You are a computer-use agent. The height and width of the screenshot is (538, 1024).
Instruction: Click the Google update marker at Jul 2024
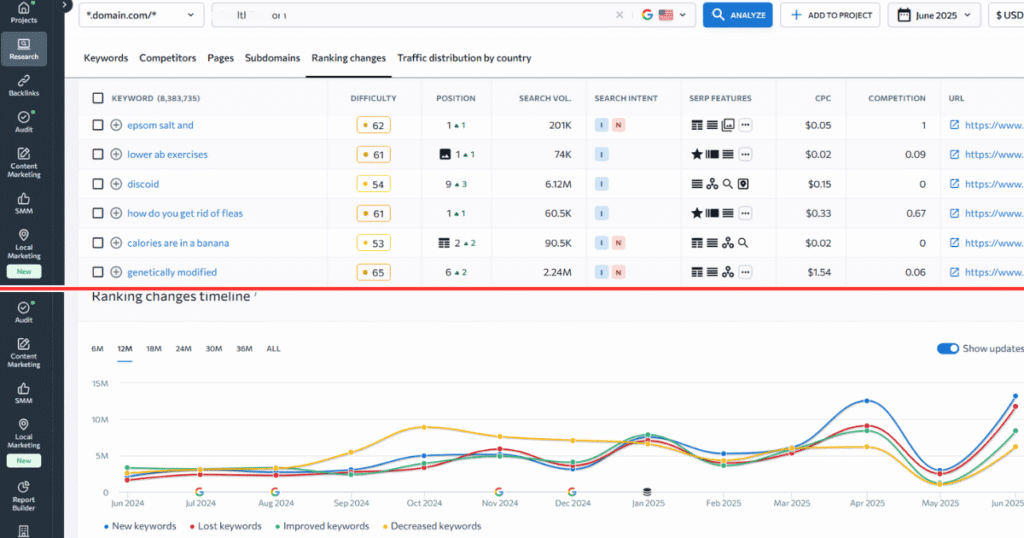pos(199,492)
